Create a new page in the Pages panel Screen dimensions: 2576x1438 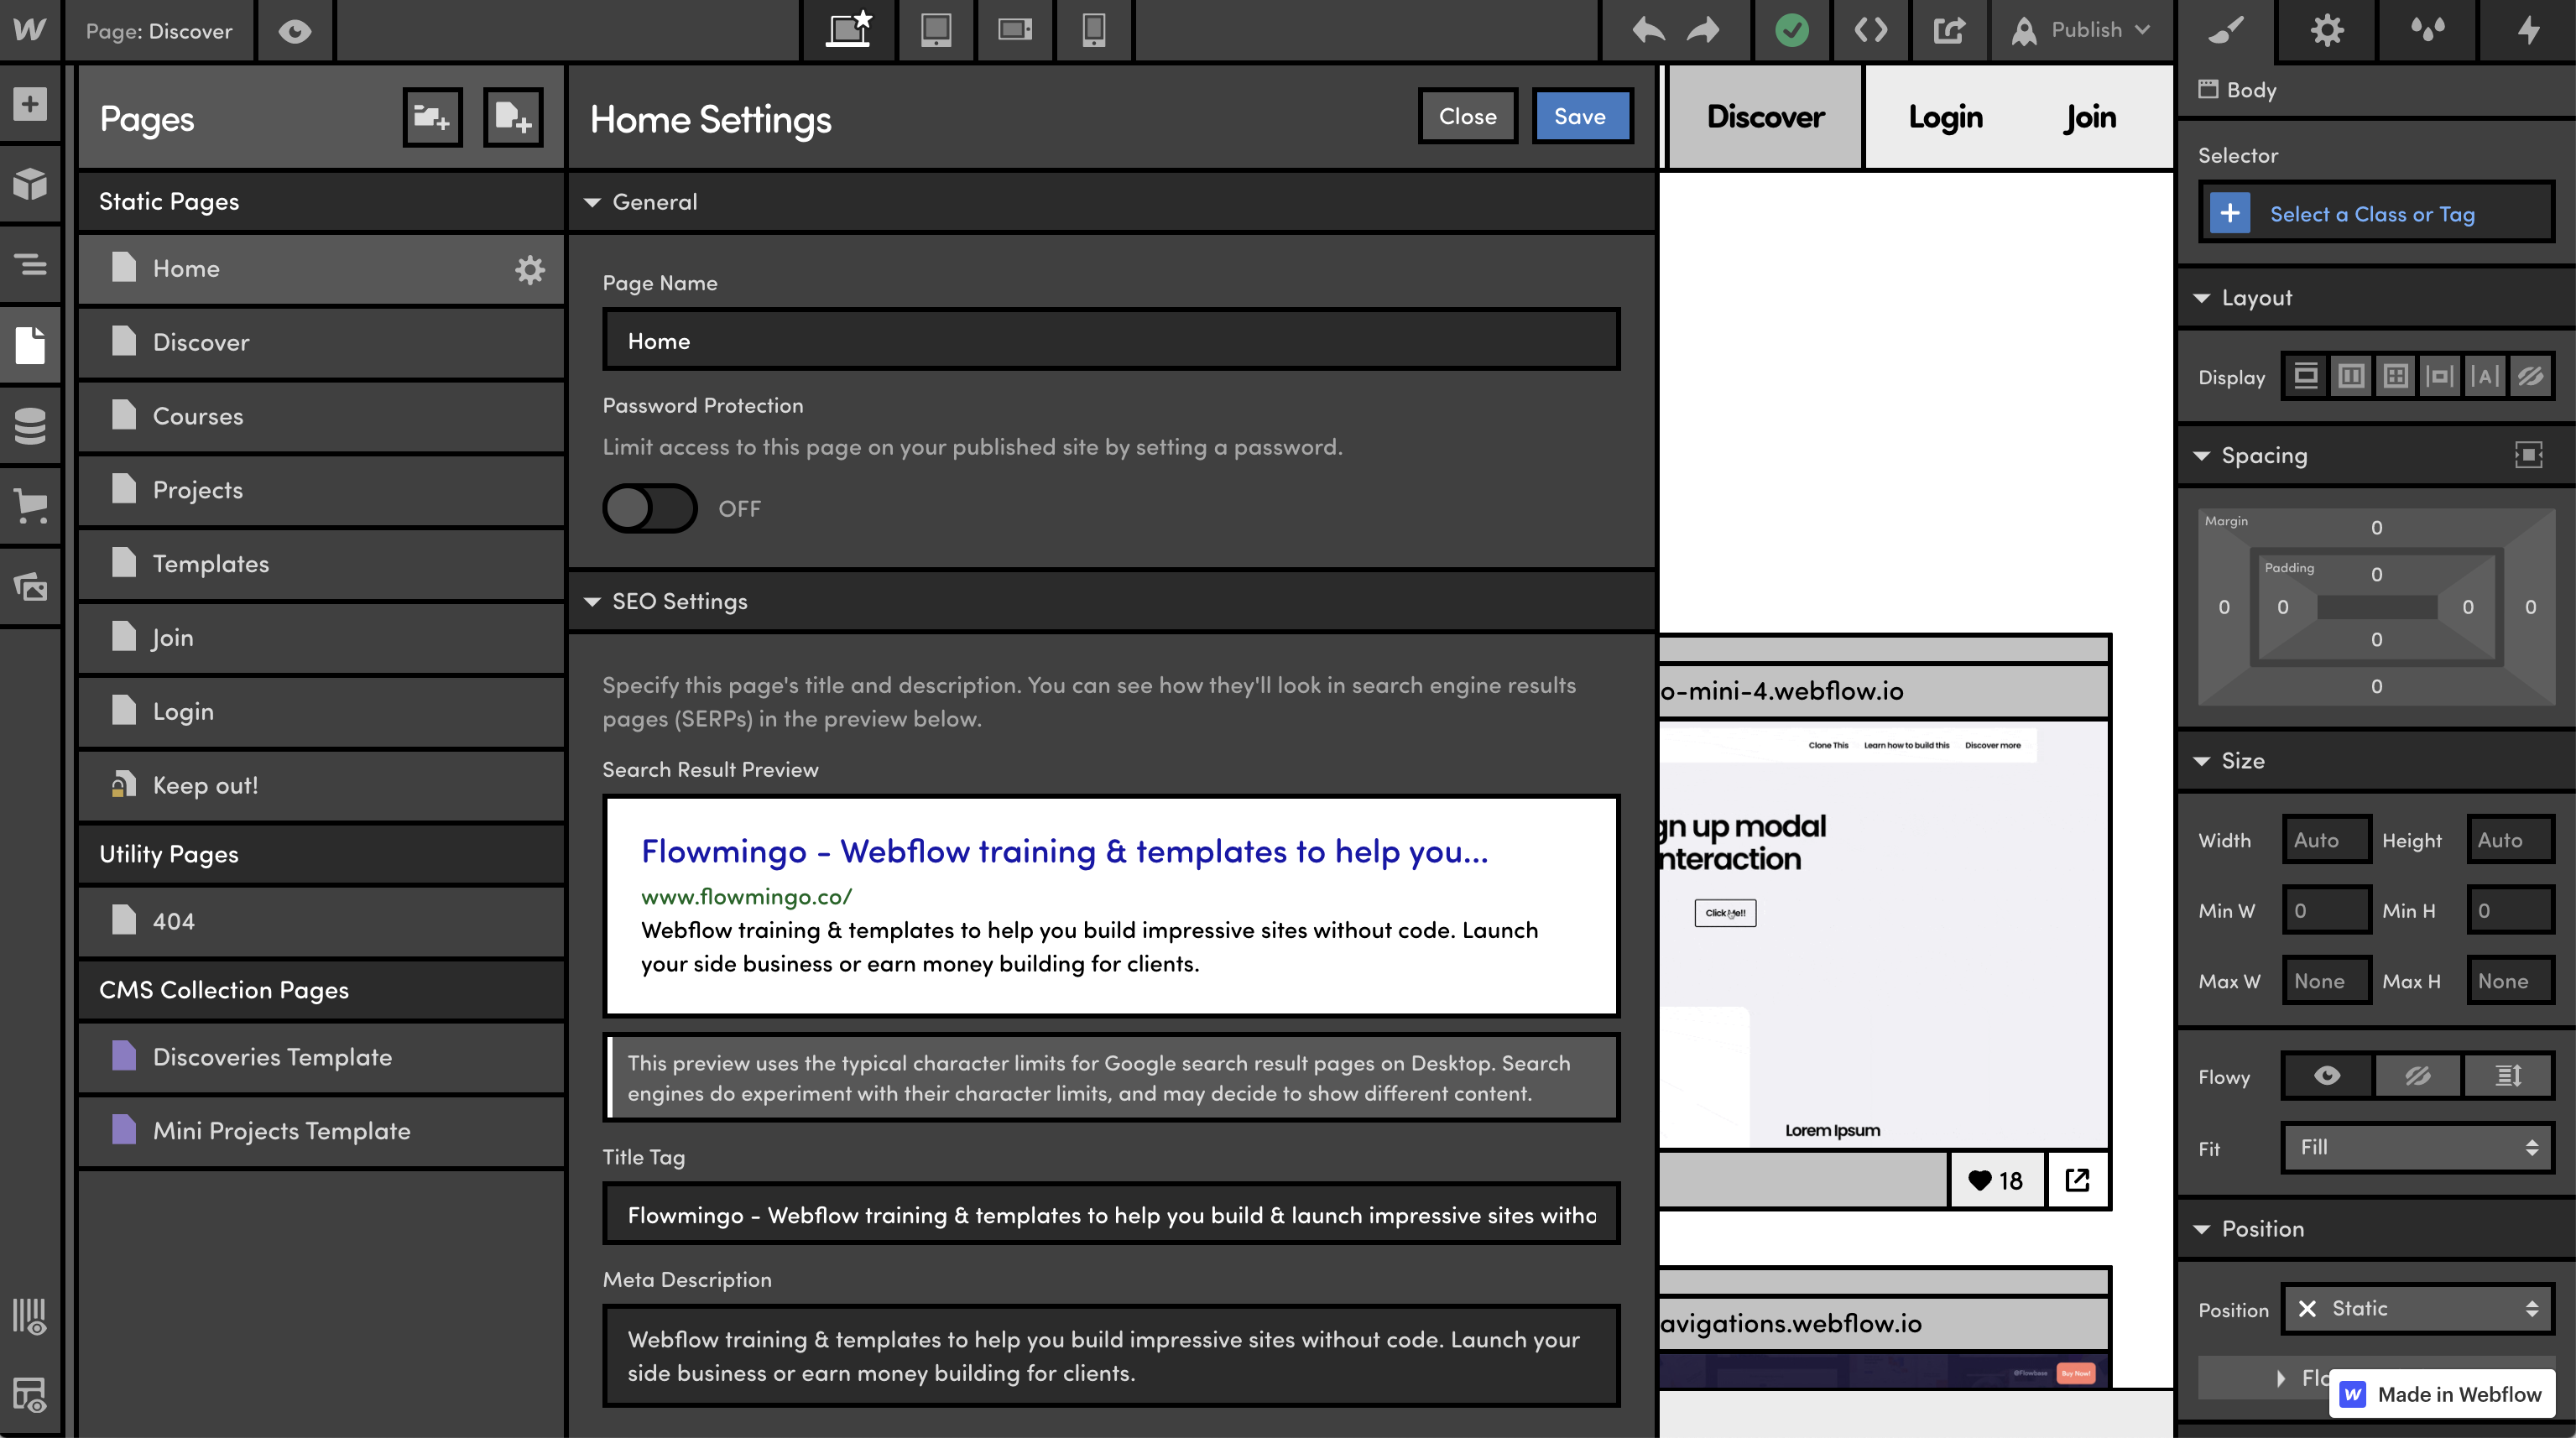[512, 117]
